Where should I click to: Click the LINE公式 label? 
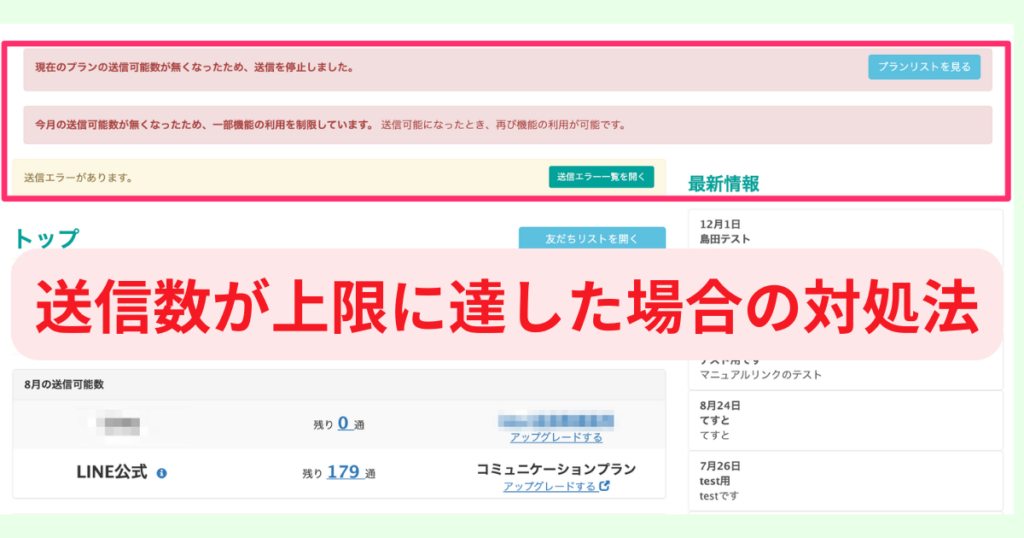click(x=111, y=472)
